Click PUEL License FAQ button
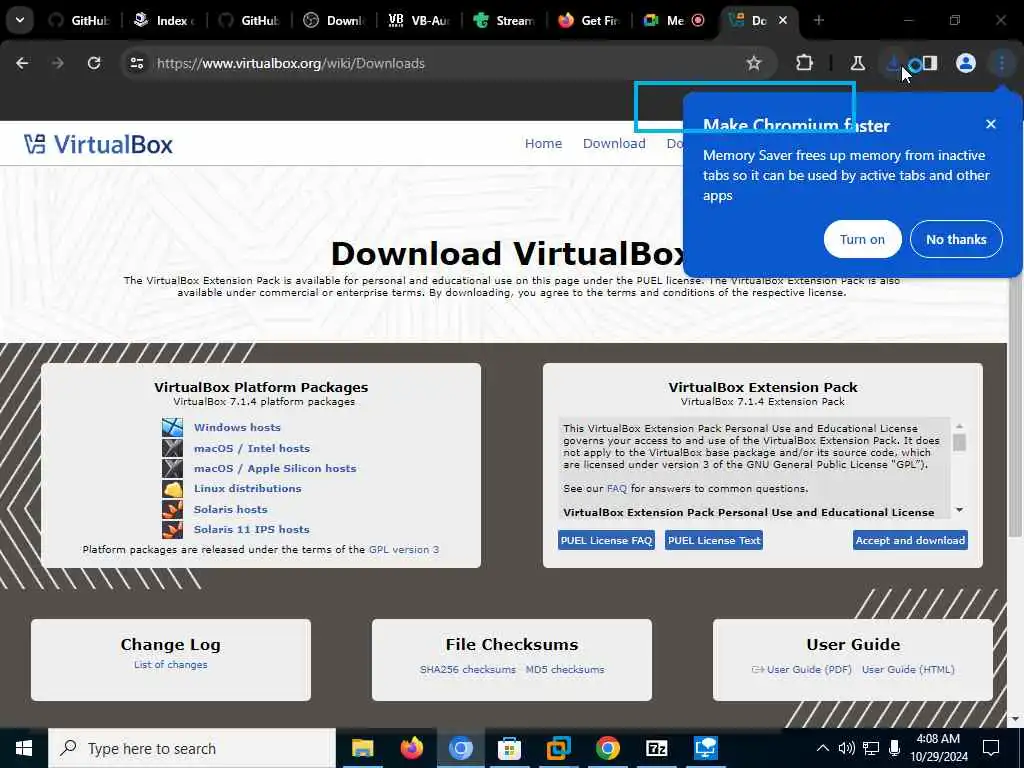Viewport: 1024px width, 768px height. point(606,540)
